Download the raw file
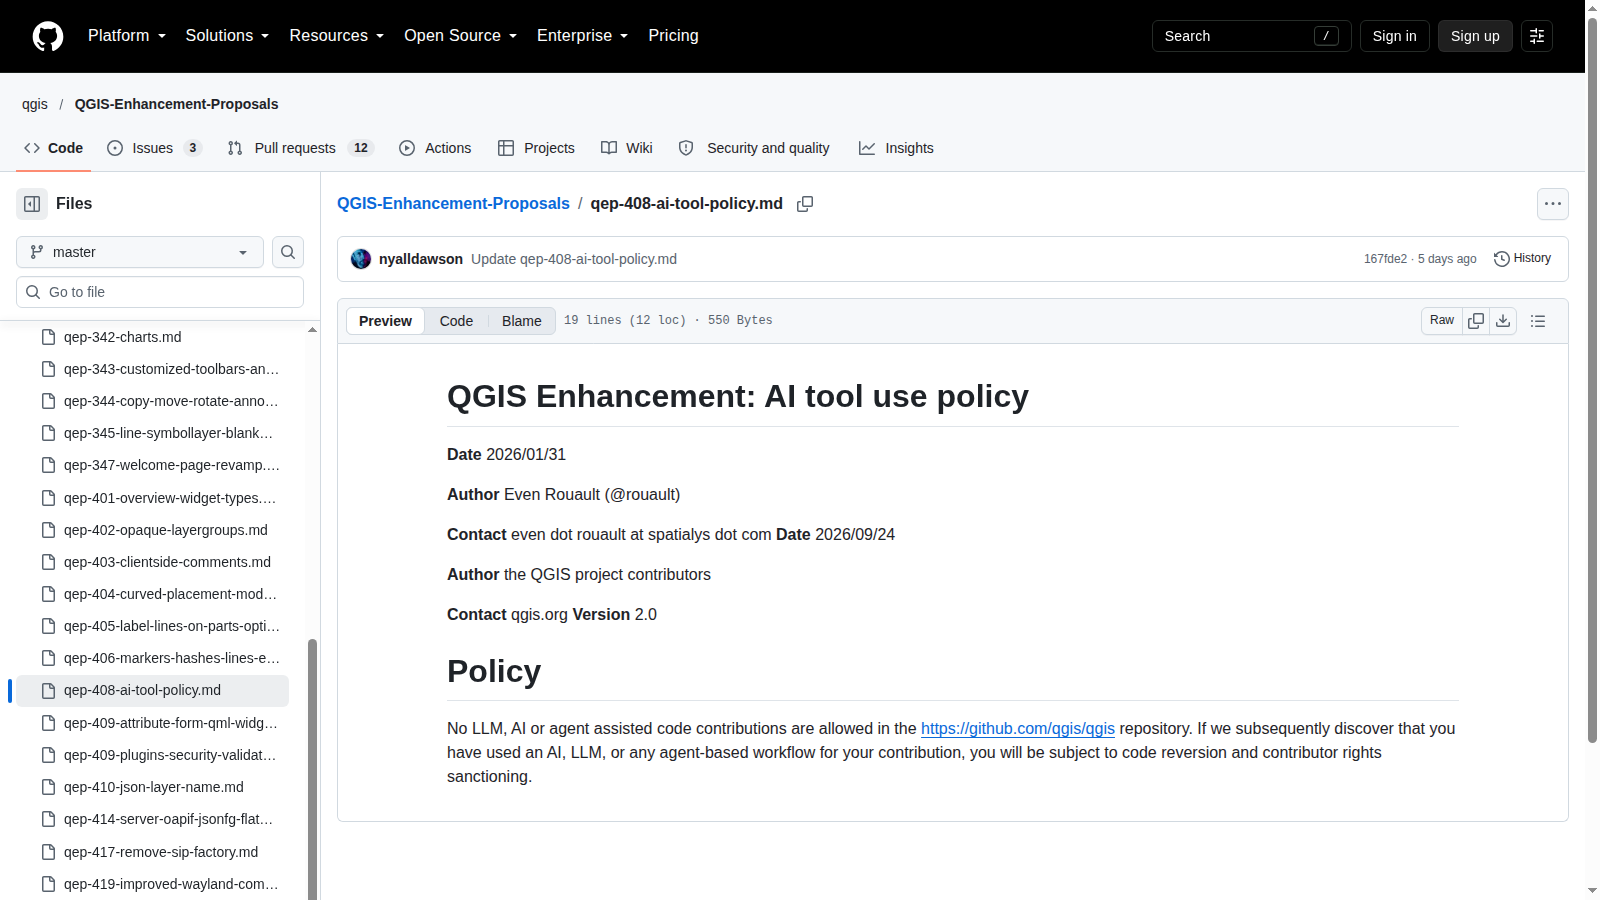The height and width of the screenshot is (900, 1600). click(x=1503, y=321)
